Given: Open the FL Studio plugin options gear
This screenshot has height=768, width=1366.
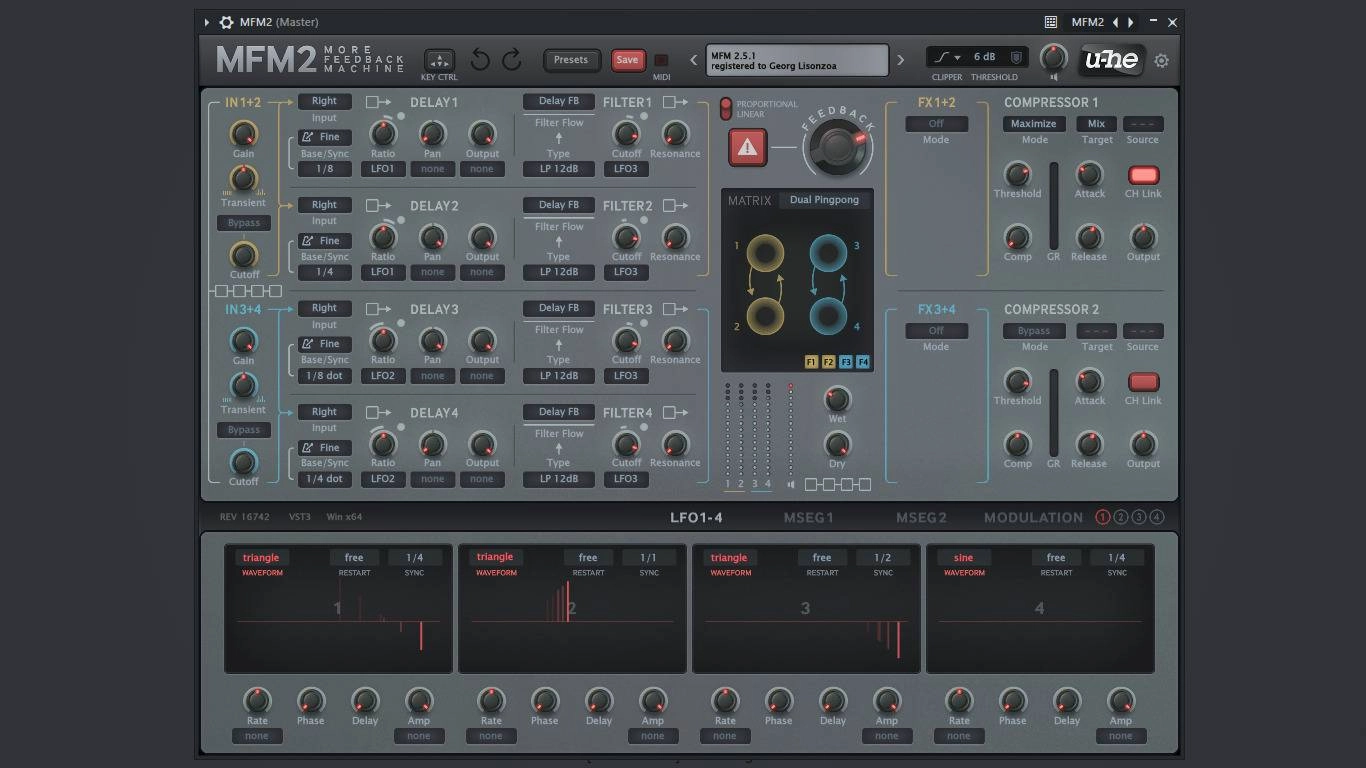Looking at the screenshot, I should pyautogui.click(x=226, y=22).
